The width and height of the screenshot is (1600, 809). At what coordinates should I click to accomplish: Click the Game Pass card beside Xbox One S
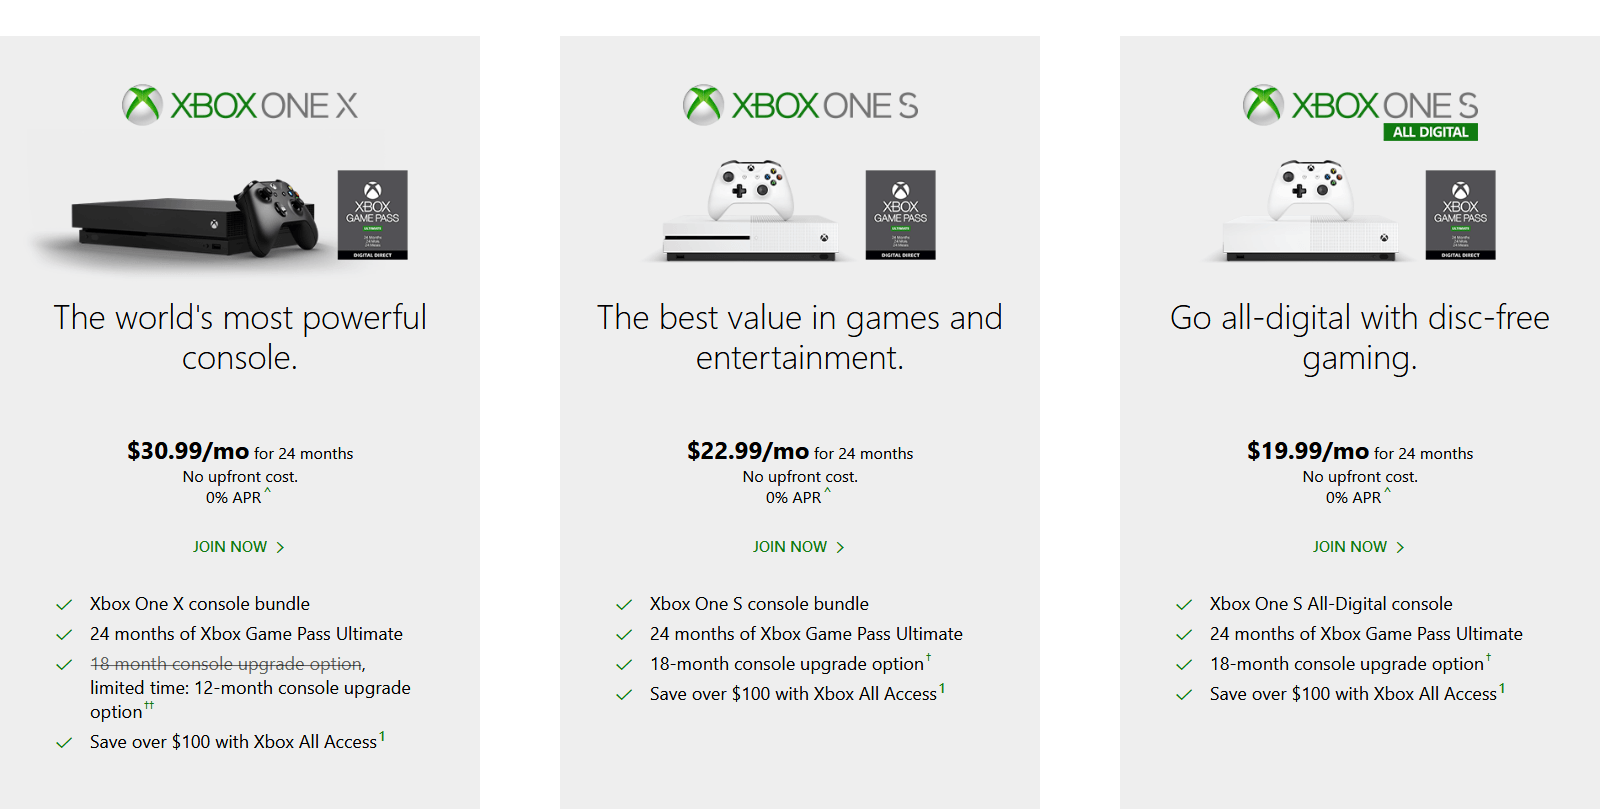click(x=900, y=215)
